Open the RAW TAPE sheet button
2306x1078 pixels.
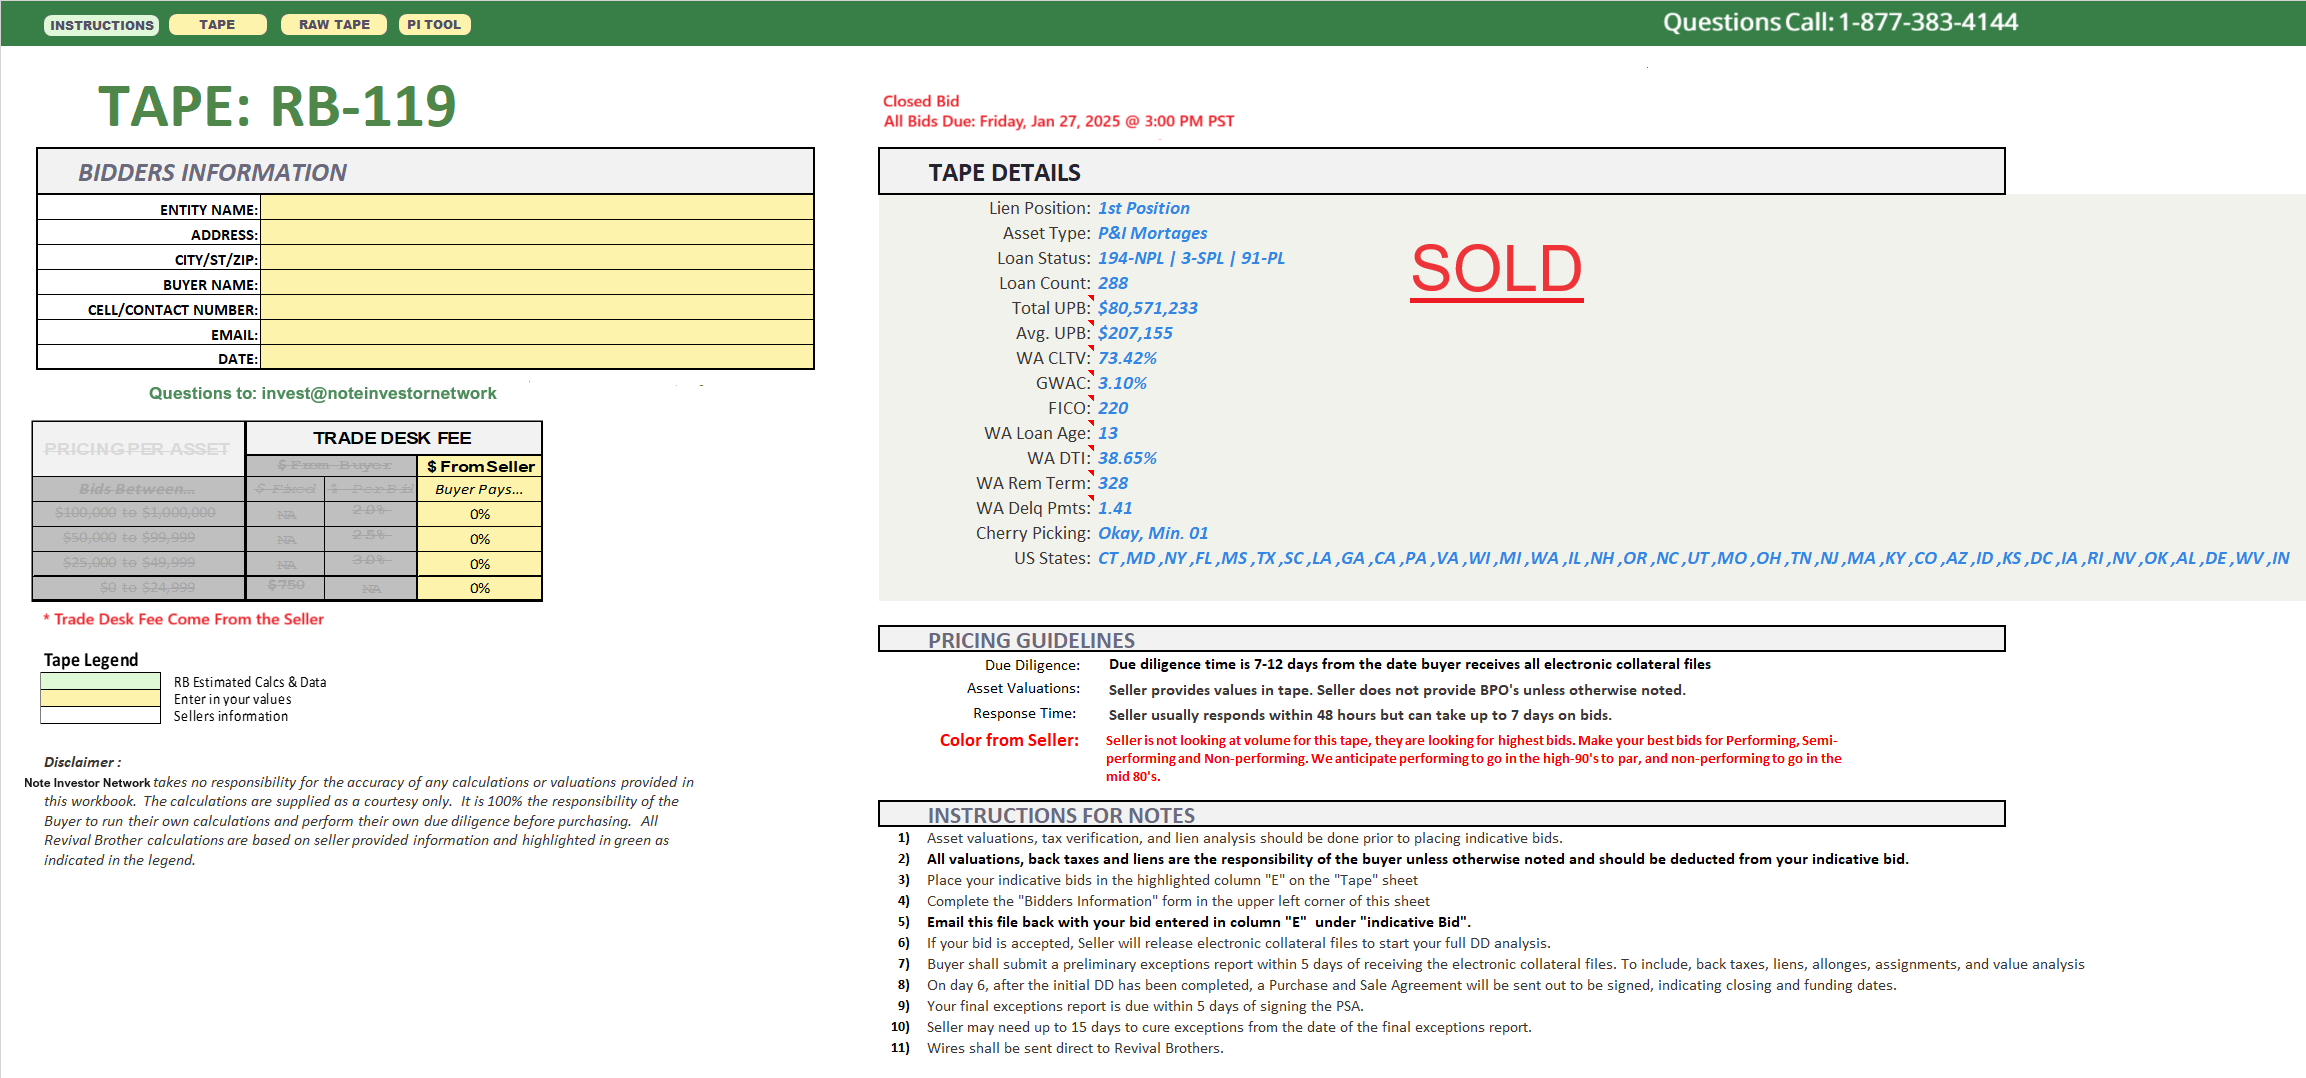[334, 25]
